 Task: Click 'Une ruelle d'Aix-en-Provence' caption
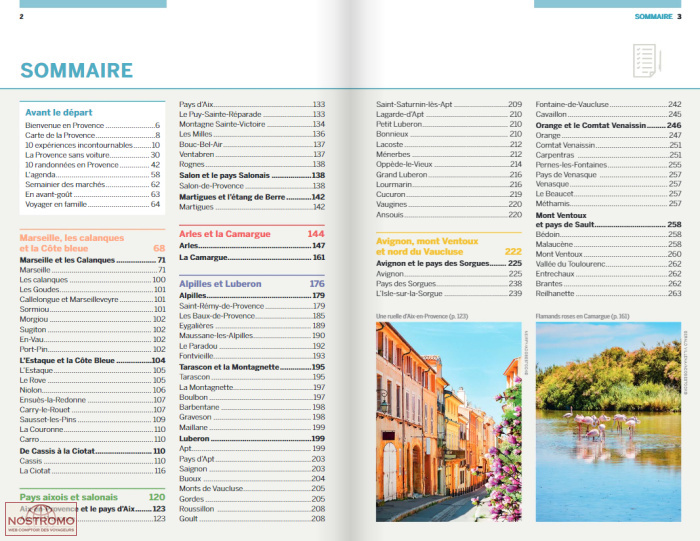click(x=422, y=316)
